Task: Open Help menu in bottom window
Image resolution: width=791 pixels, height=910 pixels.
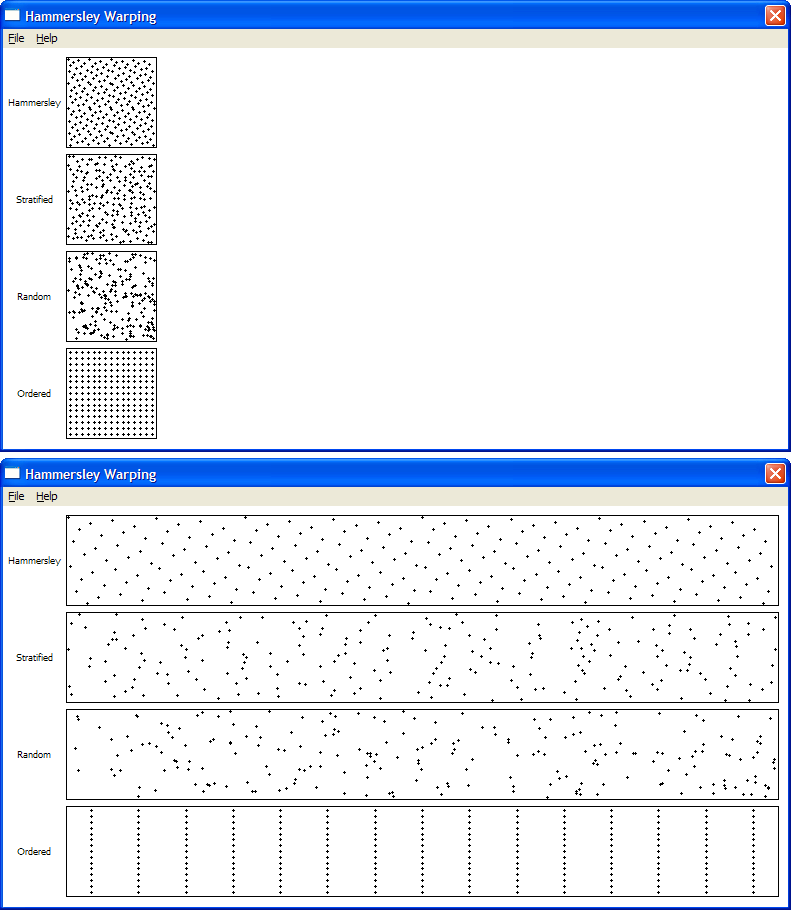Action: (x=46, y=496)
